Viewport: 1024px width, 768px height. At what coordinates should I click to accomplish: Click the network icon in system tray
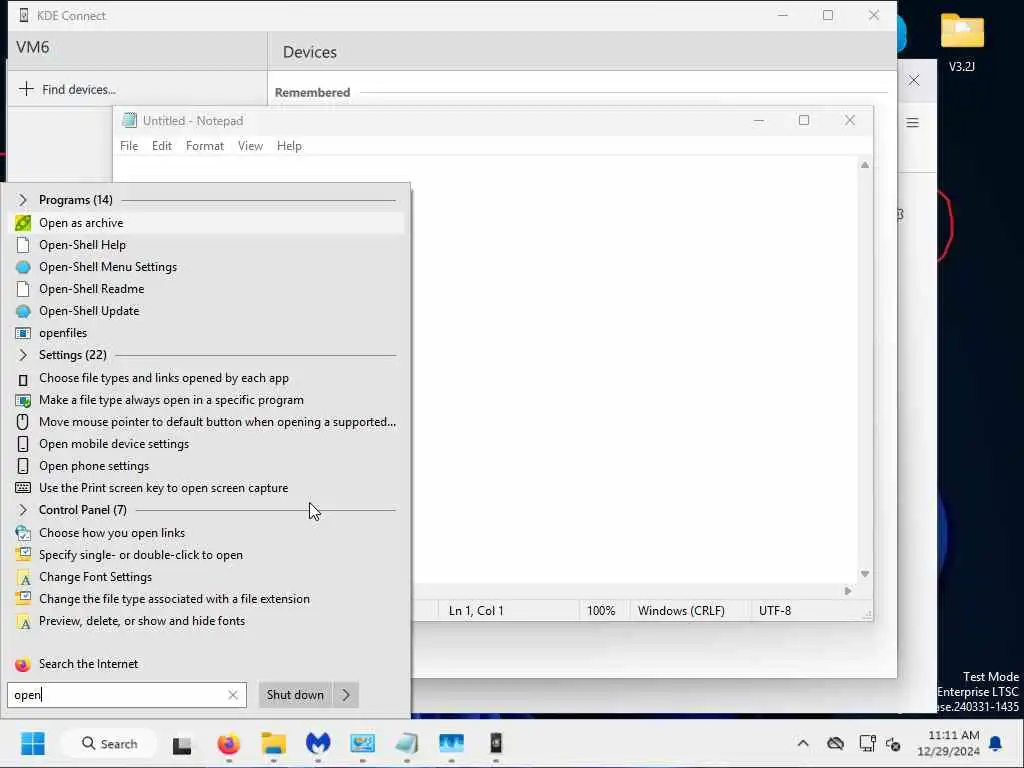coord(867,744)
